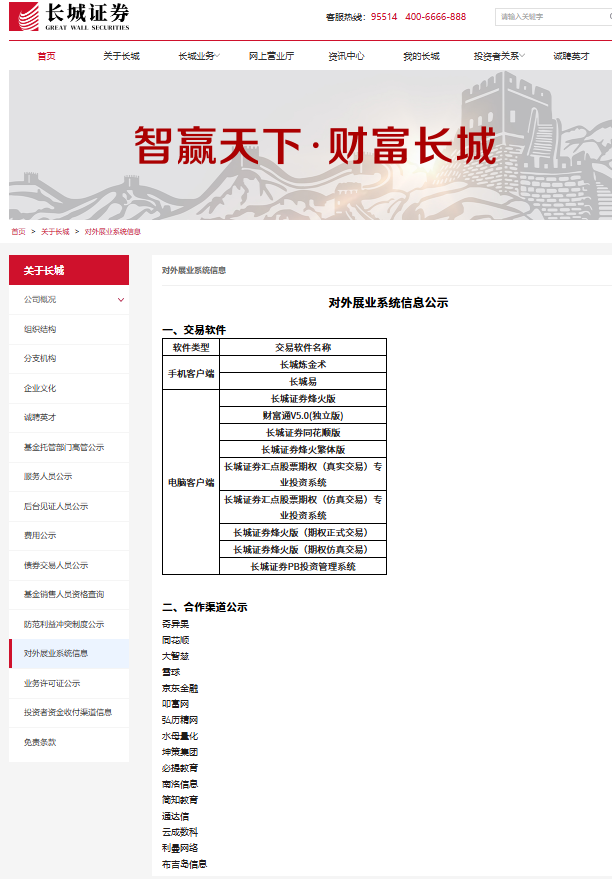The image size is (612, 879).
Task: Open the 长城业务 dropdown menu
Action: (x=200, y=56)
